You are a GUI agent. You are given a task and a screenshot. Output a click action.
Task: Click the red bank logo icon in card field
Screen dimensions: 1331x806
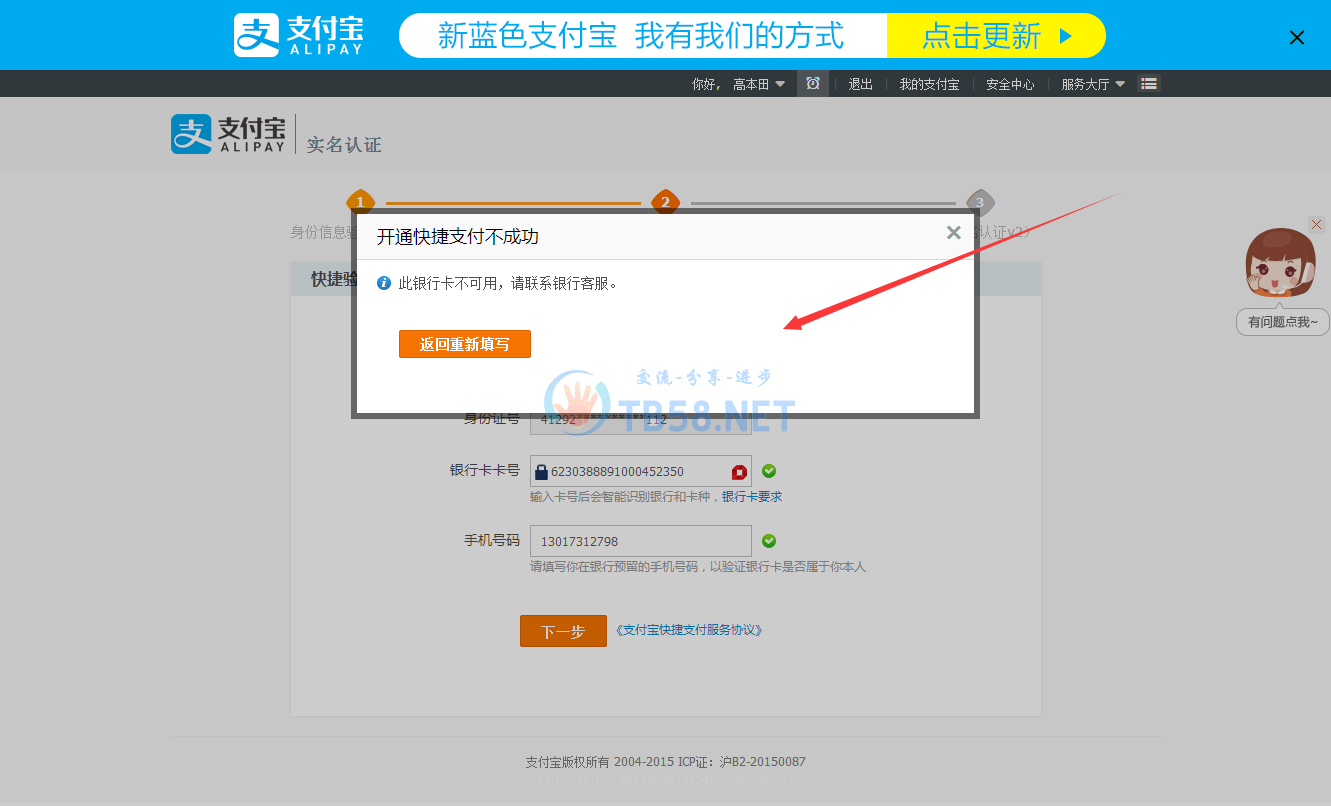739,472
